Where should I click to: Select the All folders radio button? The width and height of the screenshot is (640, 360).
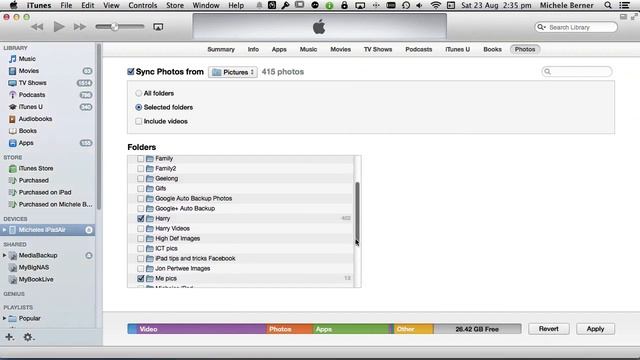click(x=139, y=93)
